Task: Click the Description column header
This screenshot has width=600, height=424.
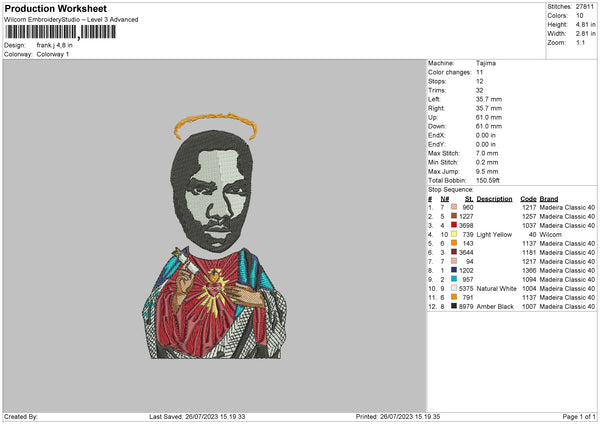Action: (494, 198)
